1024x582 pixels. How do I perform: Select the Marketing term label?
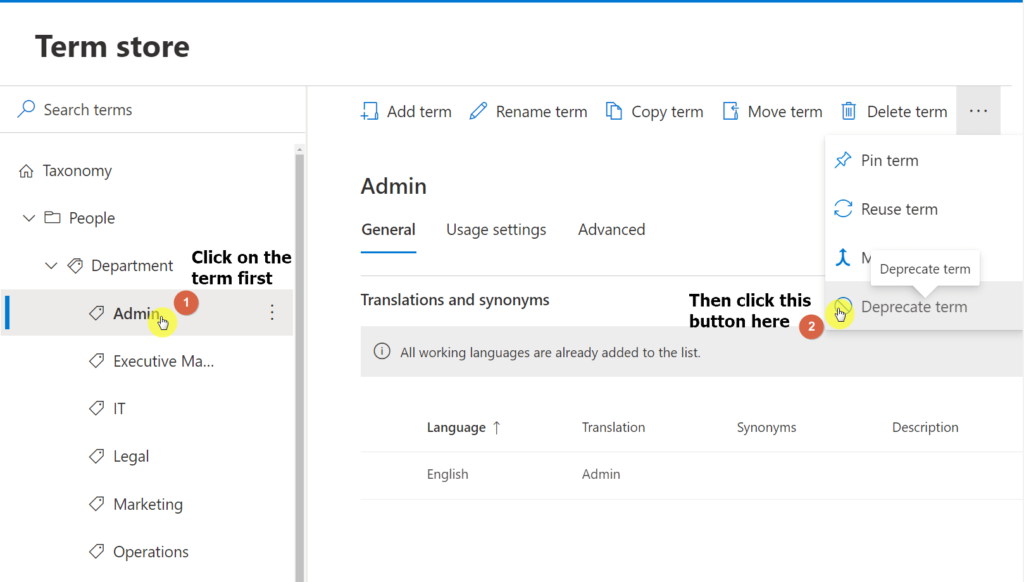point(148,504)
